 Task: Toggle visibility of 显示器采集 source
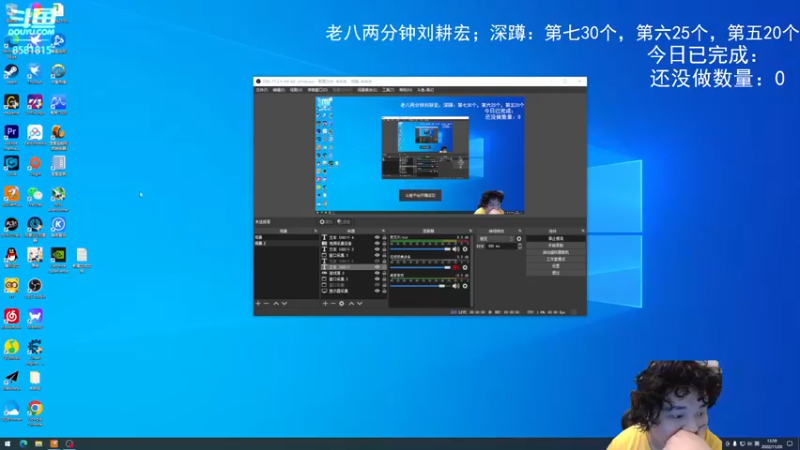click(377, 291)
